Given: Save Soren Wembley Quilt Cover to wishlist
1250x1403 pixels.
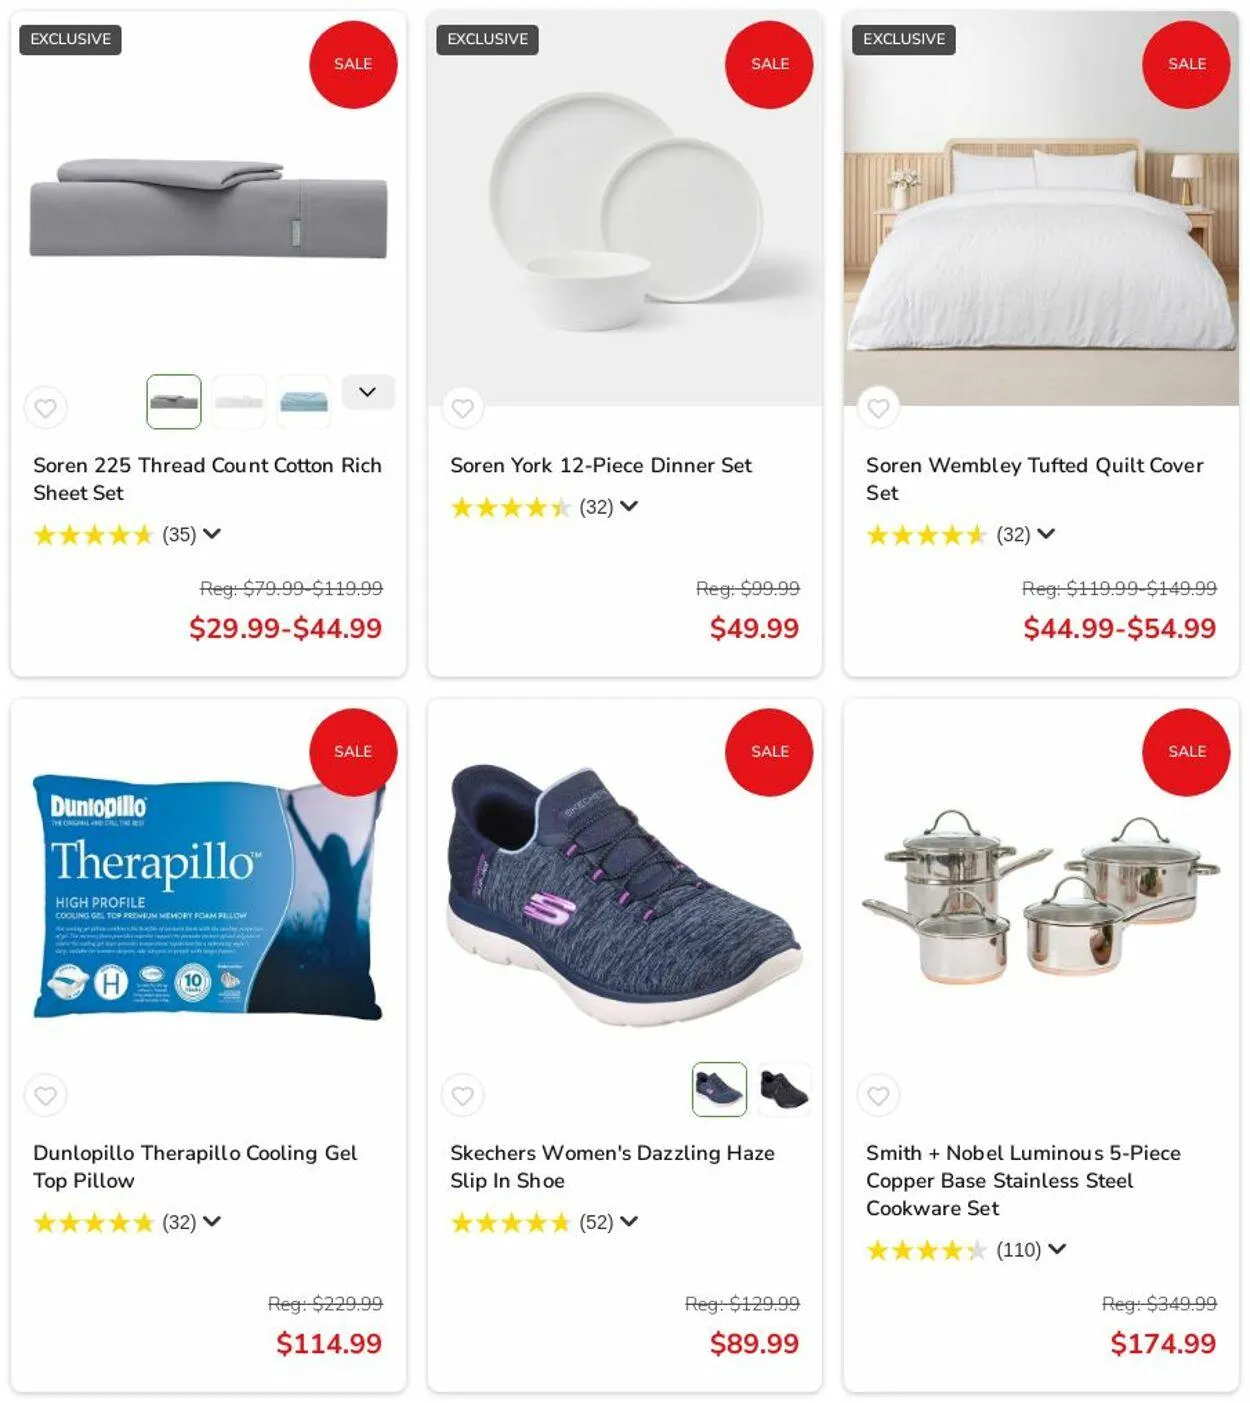Looking at the screenshot, I should coord(879,408).
